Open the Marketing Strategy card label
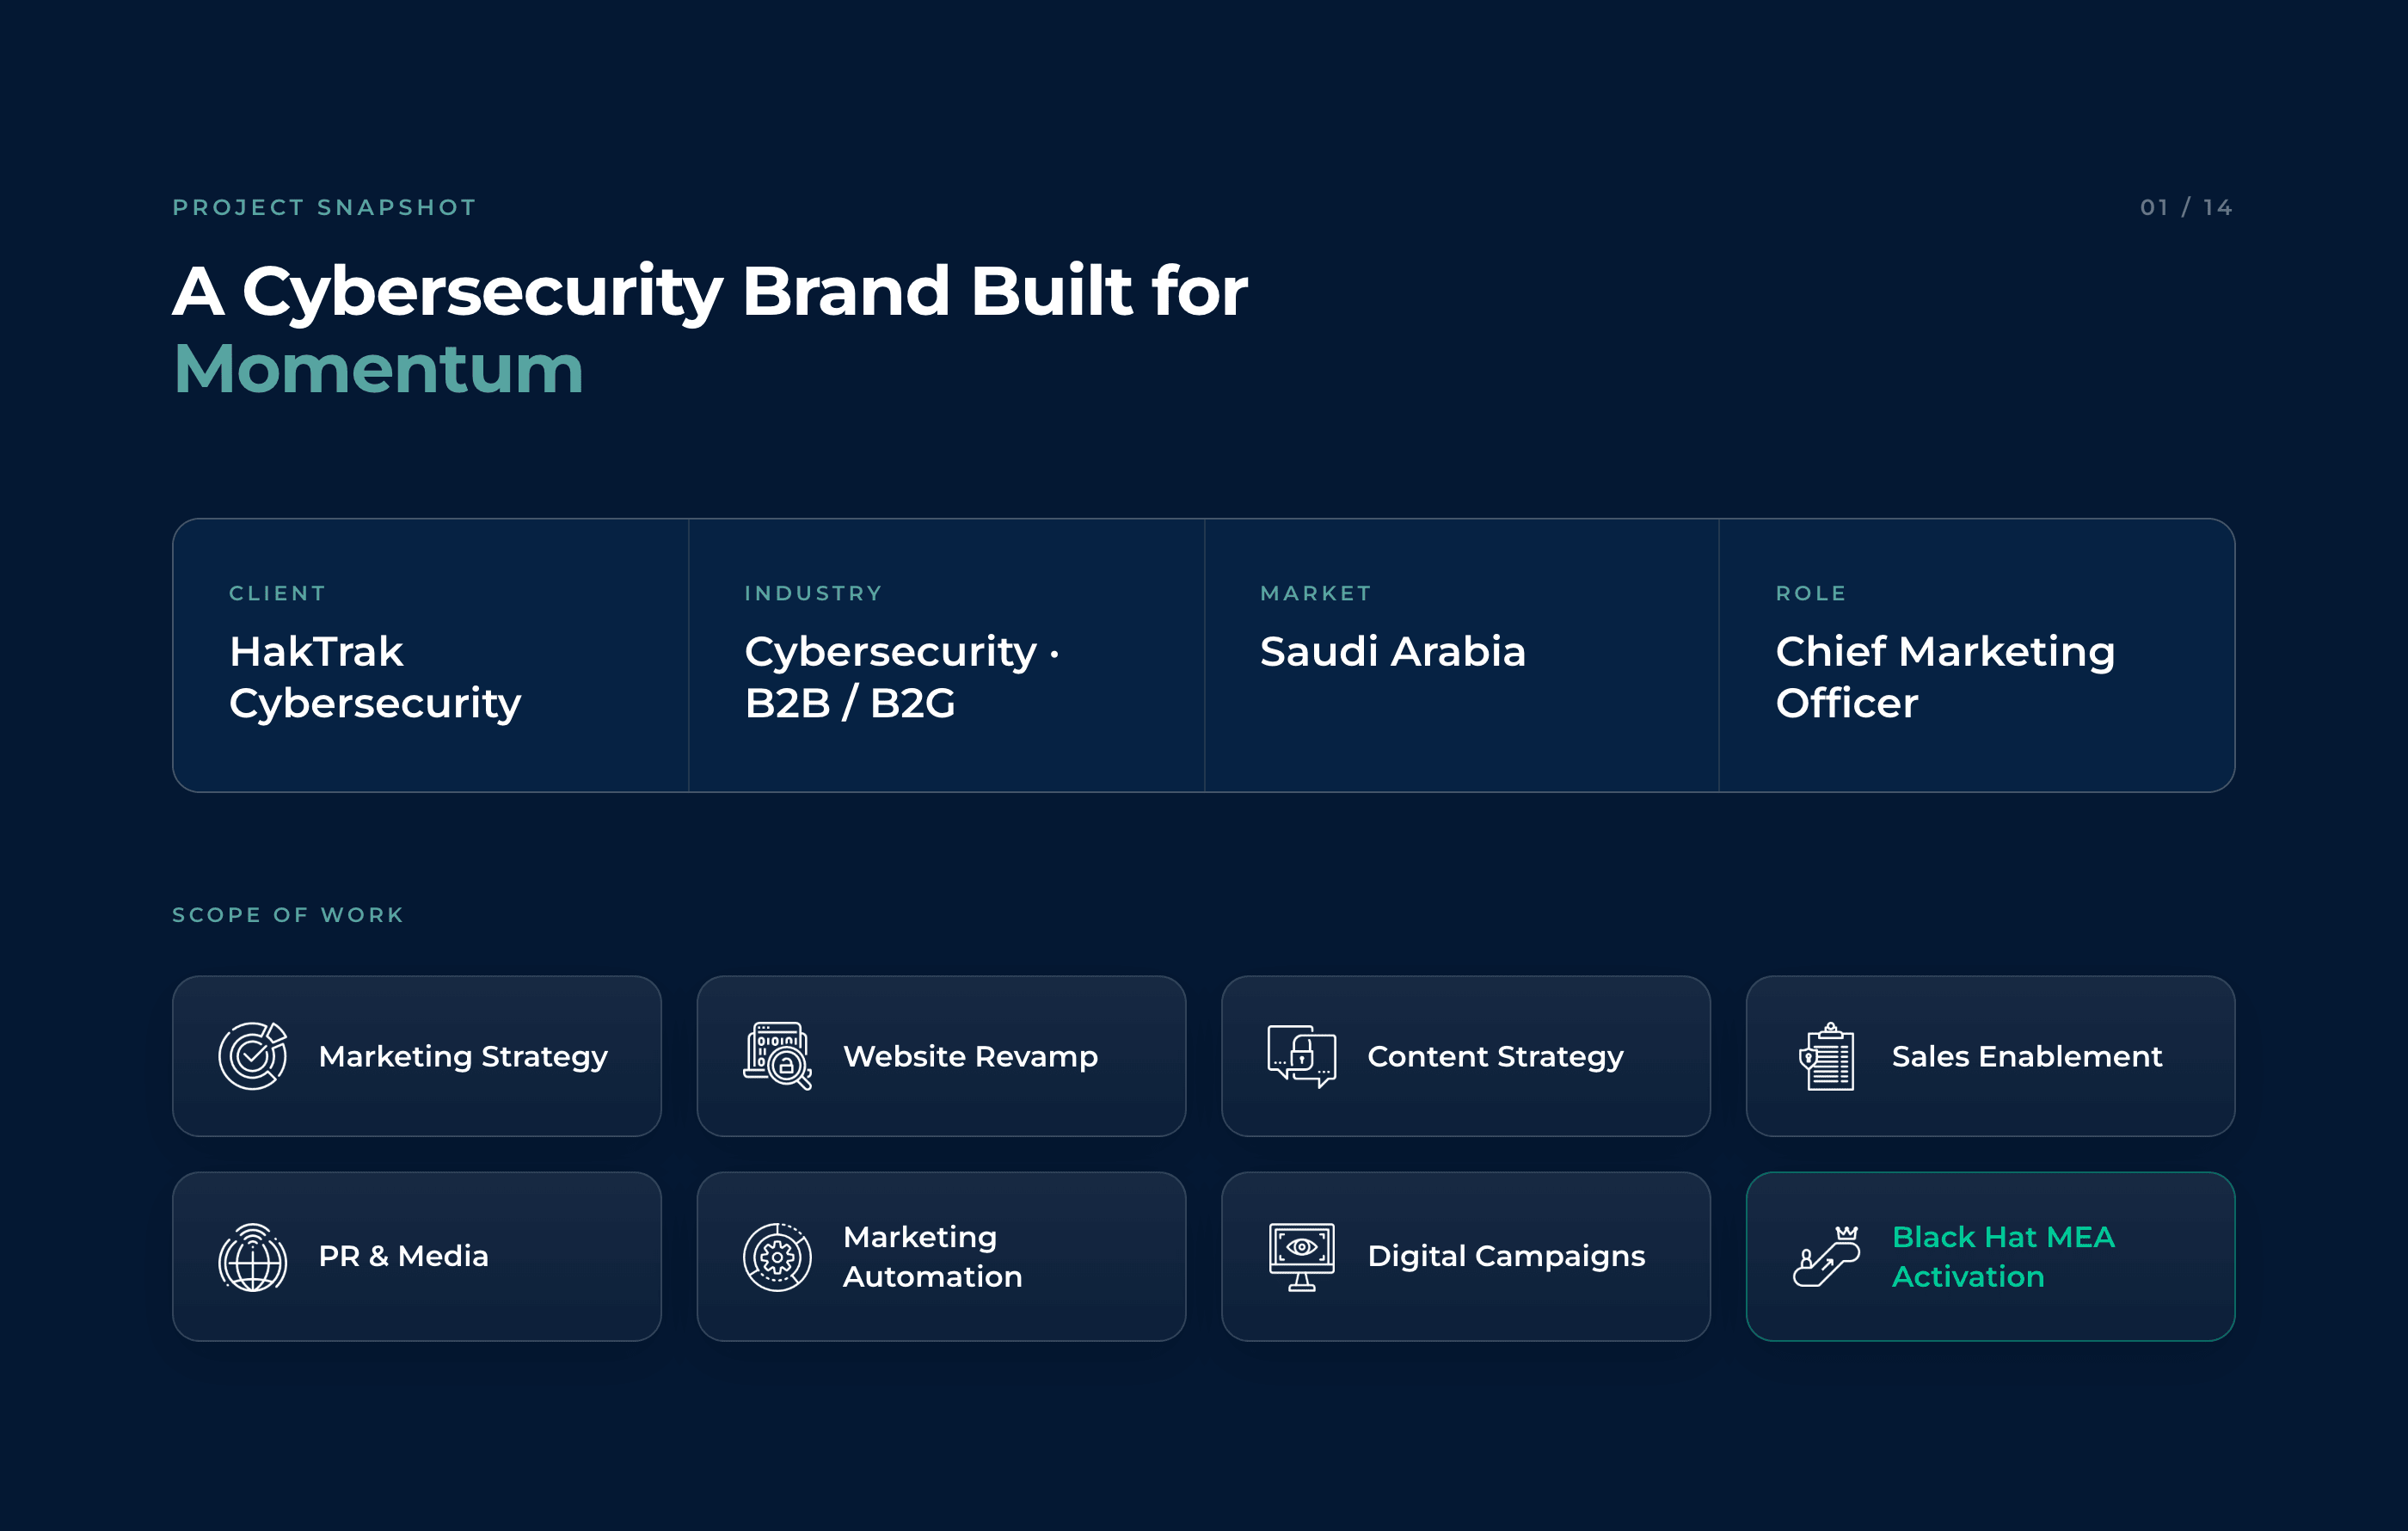This screenshot has height=1531, width=2408. (x=463, y=1057)
